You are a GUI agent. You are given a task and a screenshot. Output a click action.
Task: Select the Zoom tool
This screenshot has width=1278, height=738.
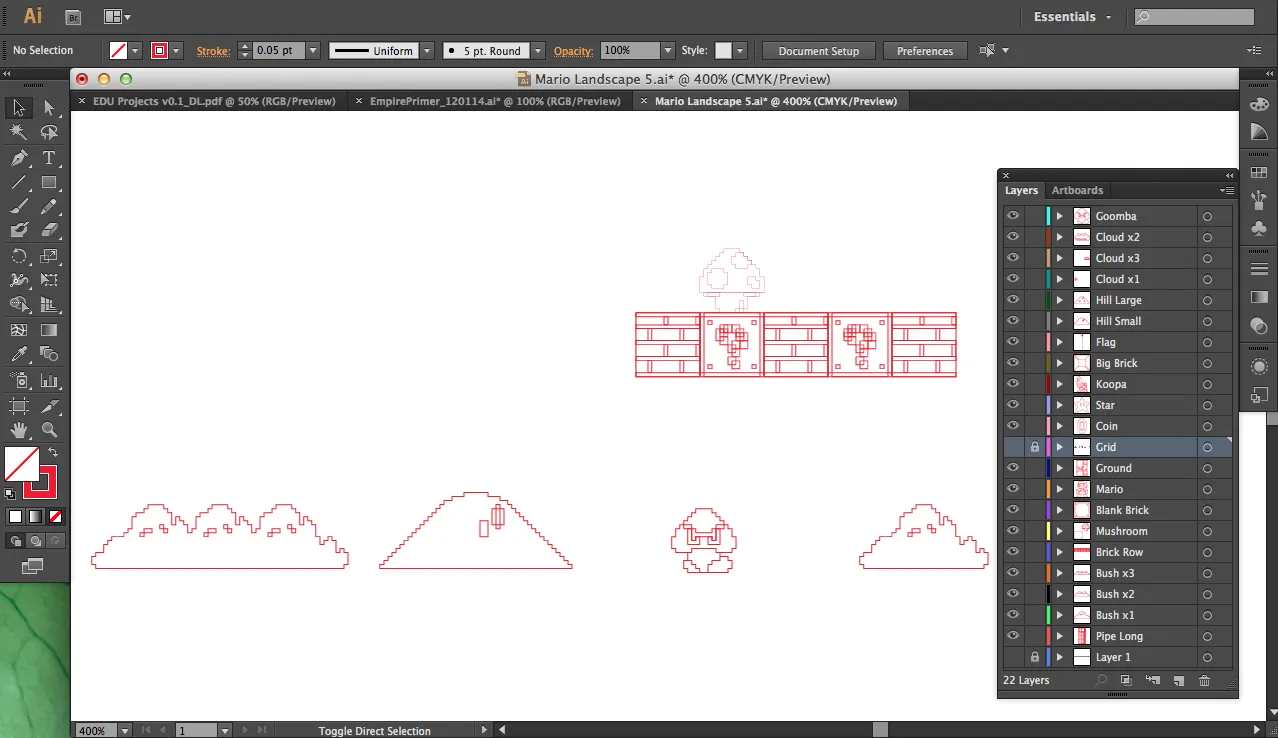coord(49,430)
